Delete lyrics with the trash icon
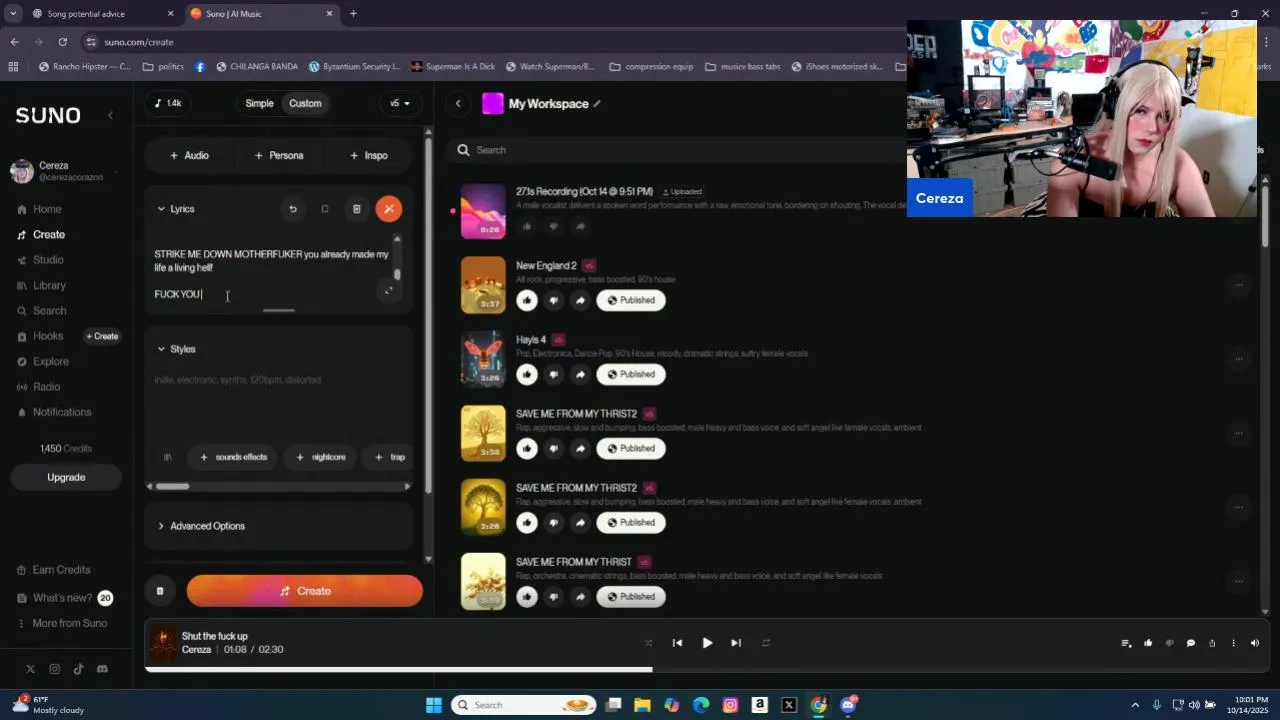 [x=357, y=209]
